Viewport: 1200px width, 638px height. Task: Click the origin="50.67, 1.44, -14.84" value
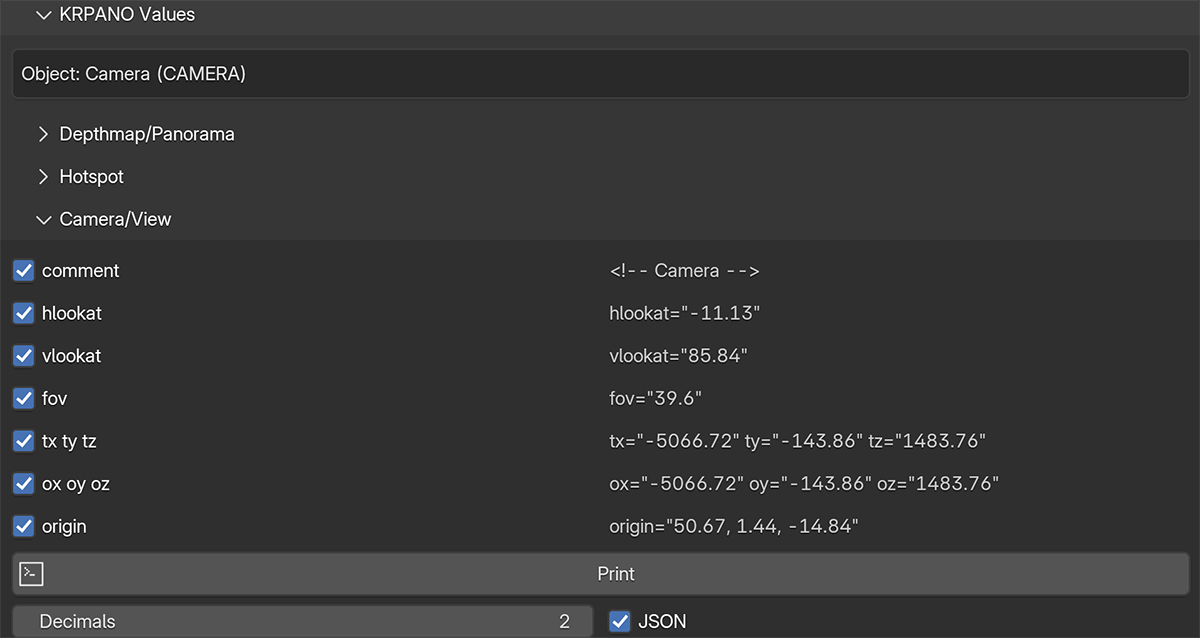(x=734, y=526)
